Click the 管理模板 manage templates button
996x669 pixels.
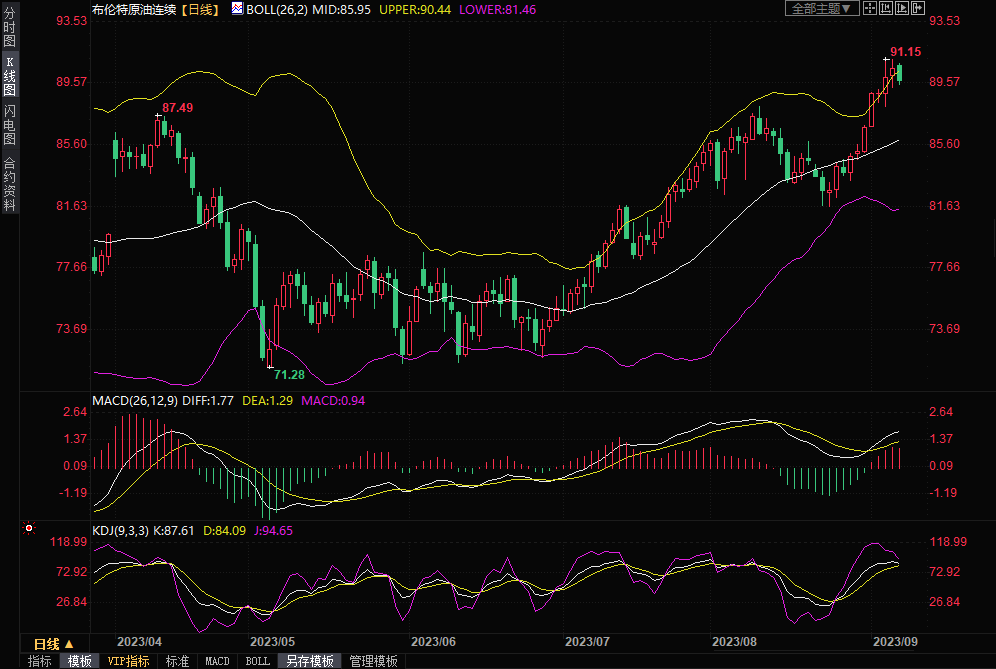coord(372,661)
